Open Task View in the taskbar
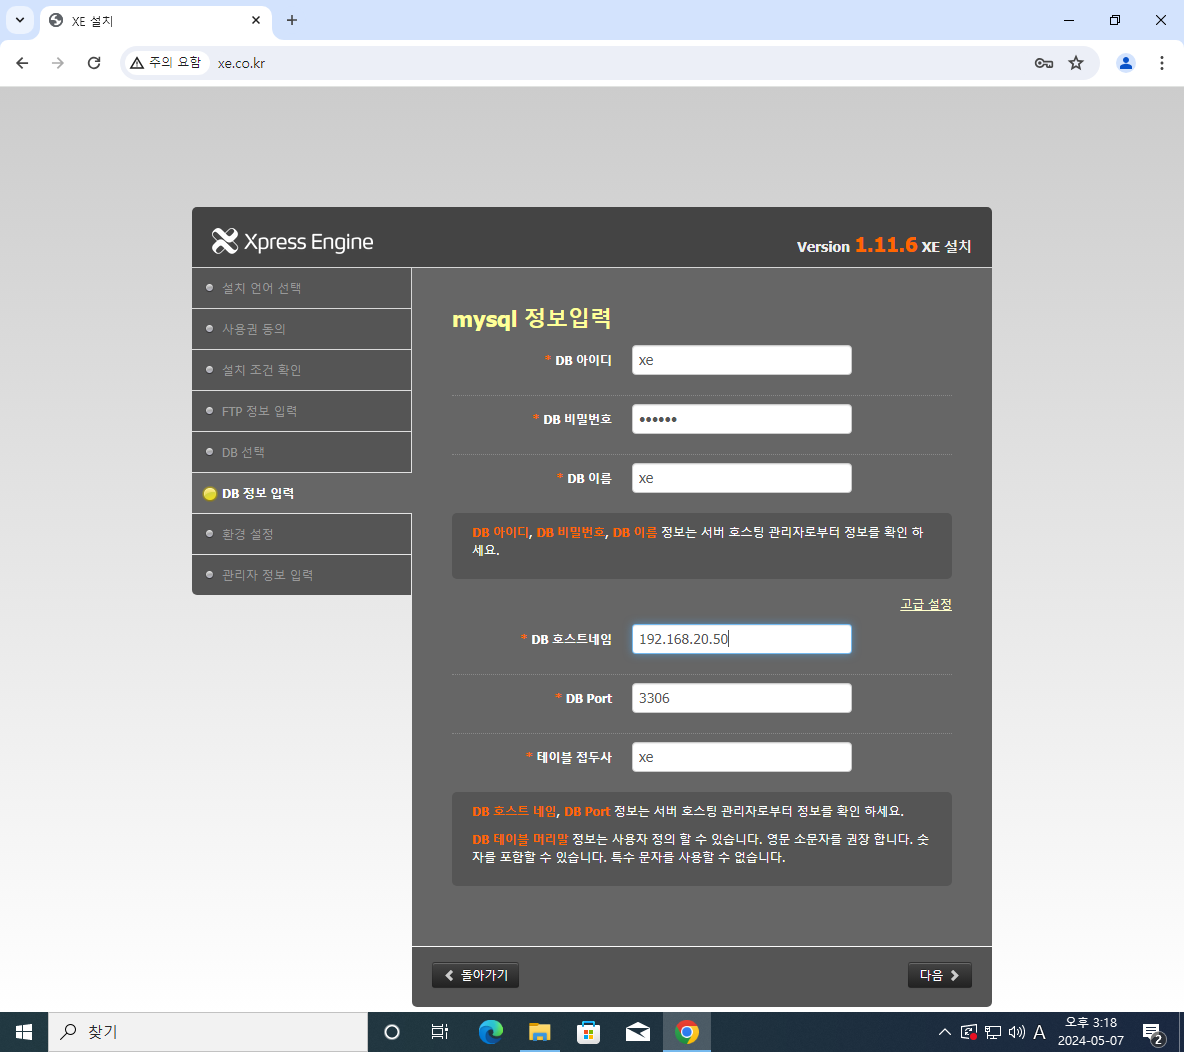The width and height of the screenshot is (1184, 1052). pos(439,1032)
